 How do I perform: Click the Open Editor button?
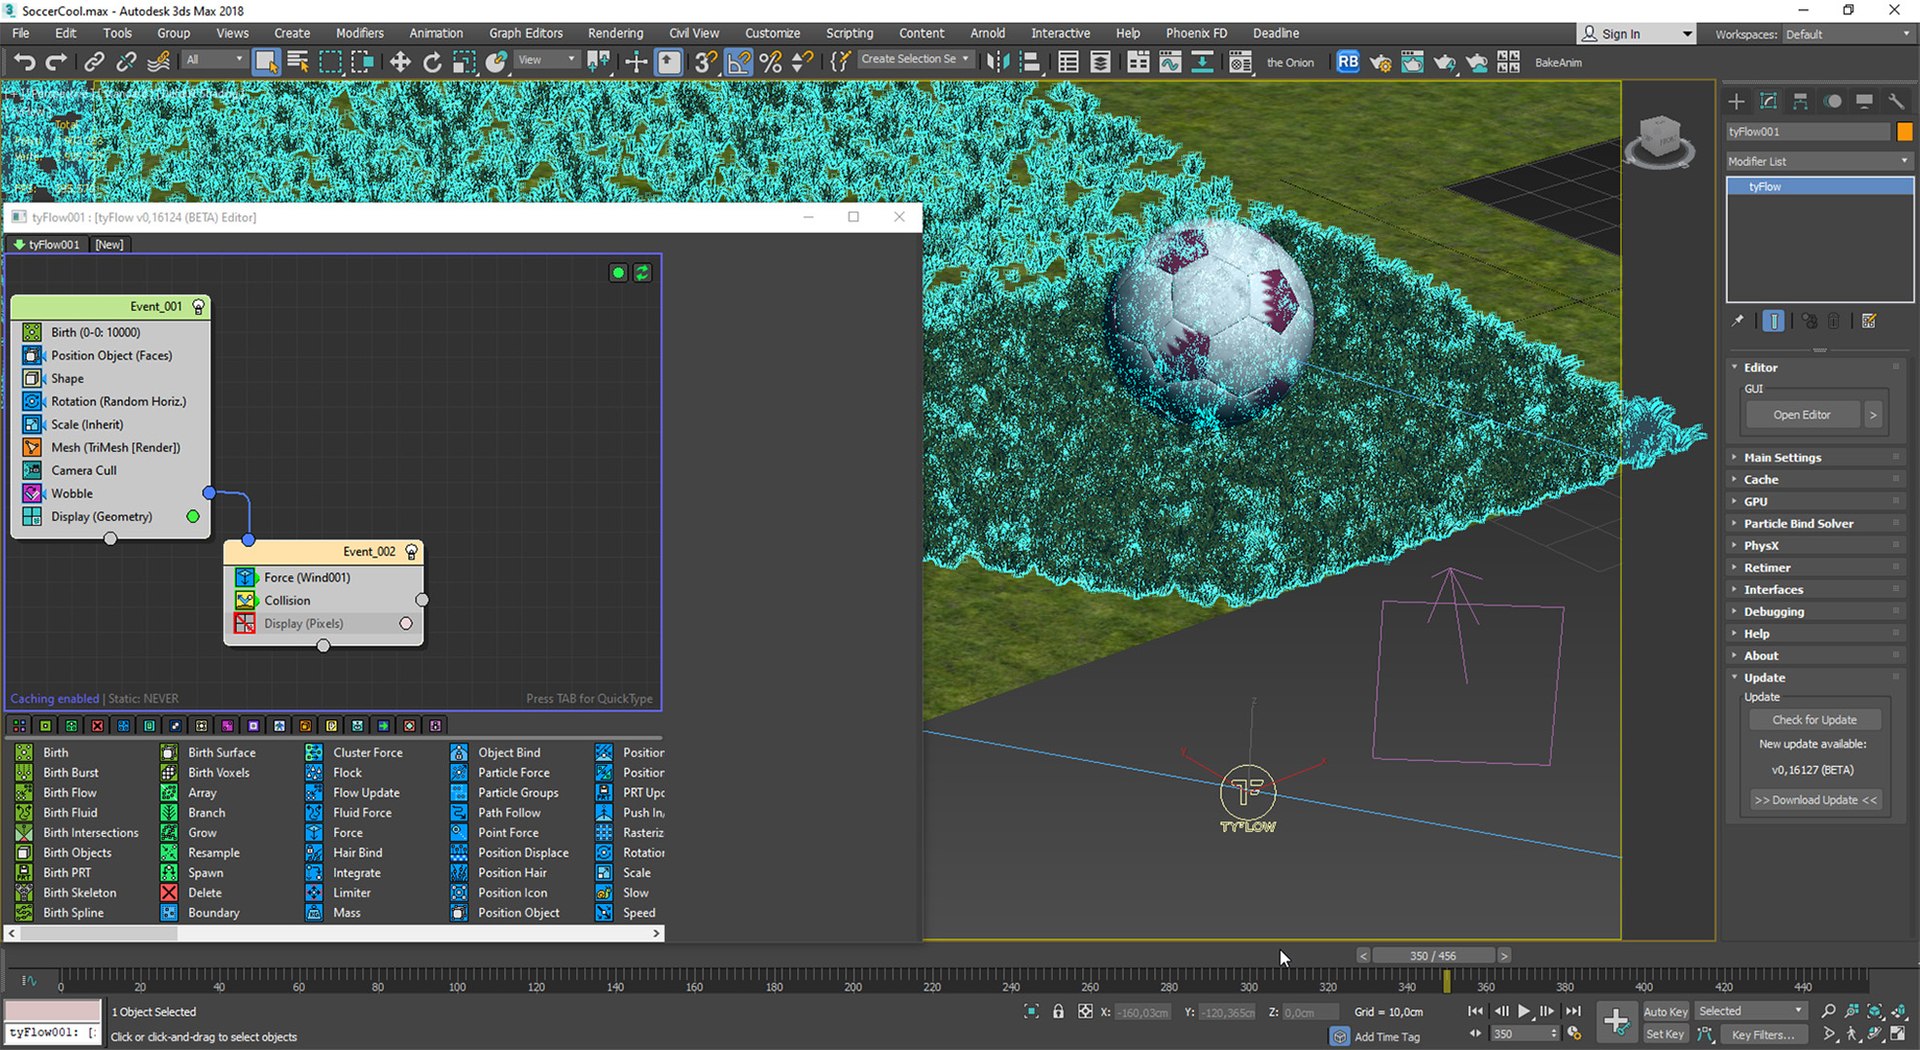tap(1802, 415)
